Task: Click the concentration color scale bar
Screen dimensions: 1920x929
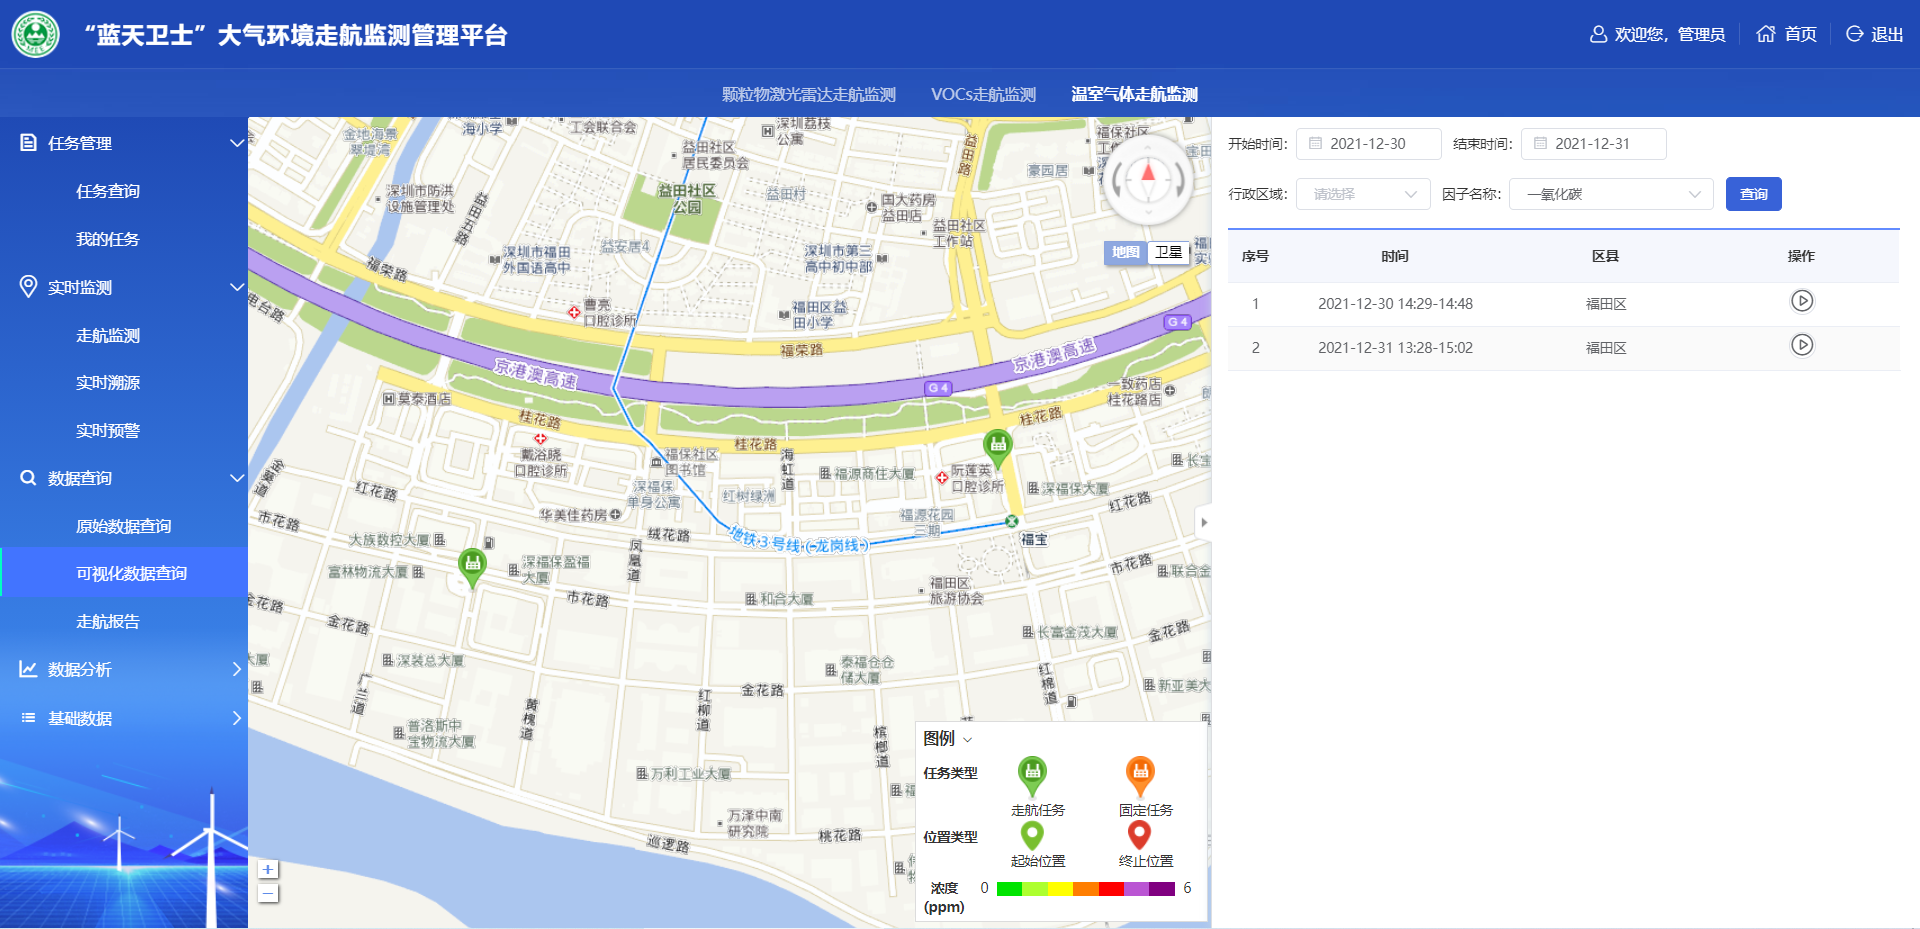Action: coord(1085,888)
